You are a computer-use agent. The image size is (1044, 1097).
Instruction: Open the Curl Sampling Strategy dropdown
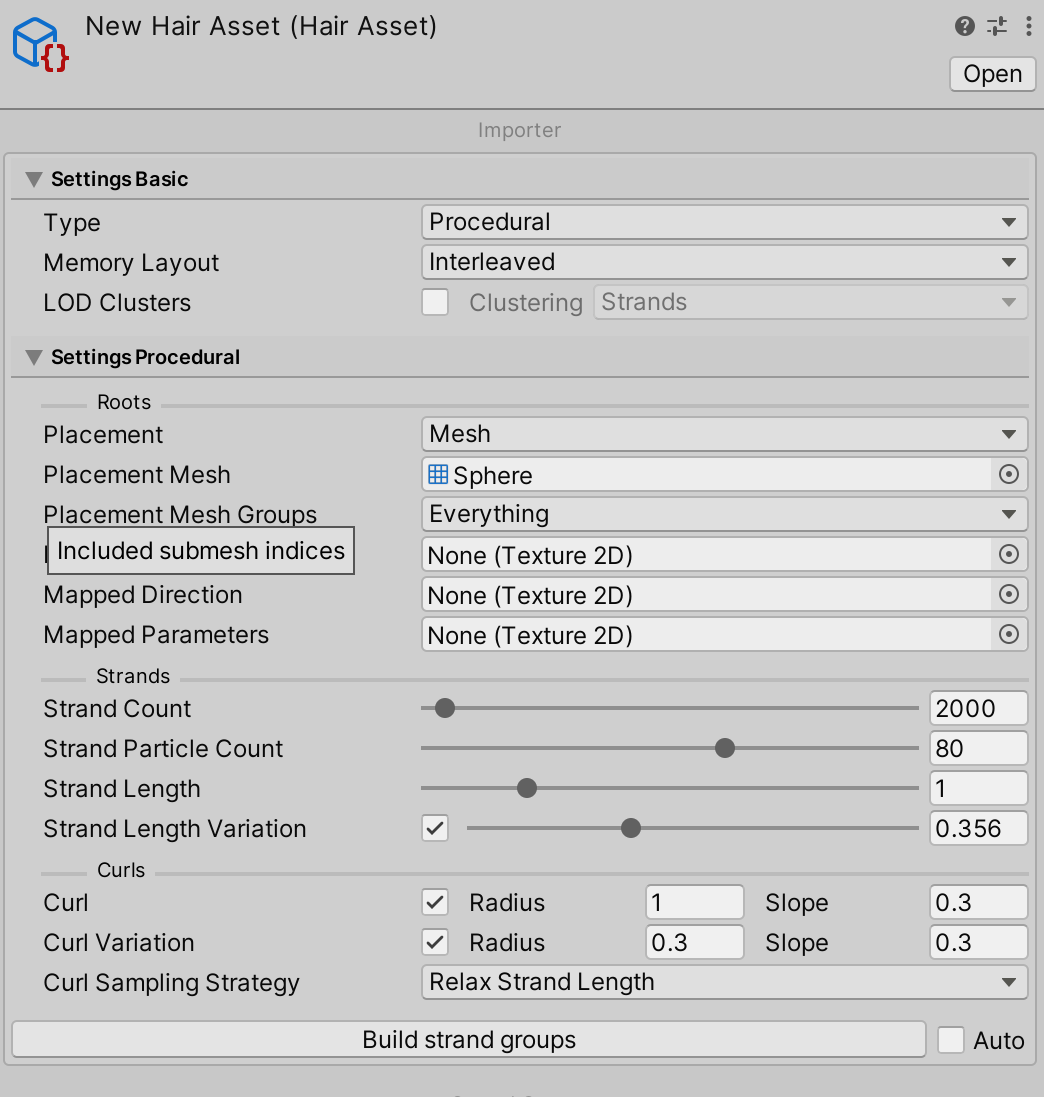pyautogui.click(x=724, y=982)
